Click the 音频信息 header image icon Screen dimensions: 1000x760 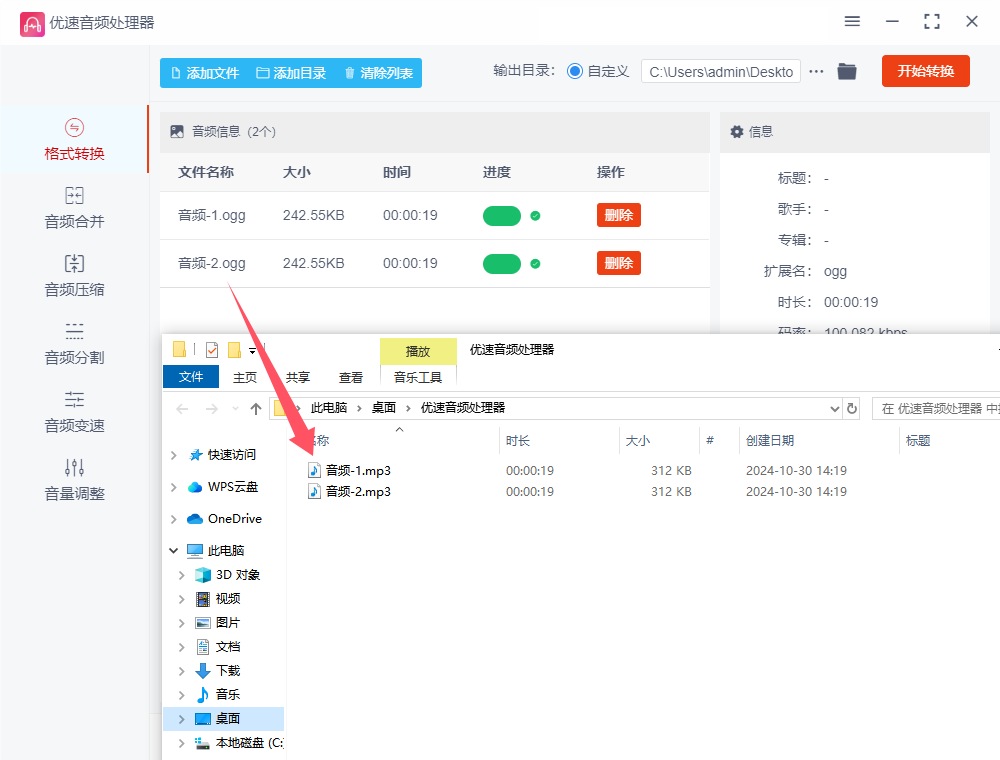tap(177, 131)
